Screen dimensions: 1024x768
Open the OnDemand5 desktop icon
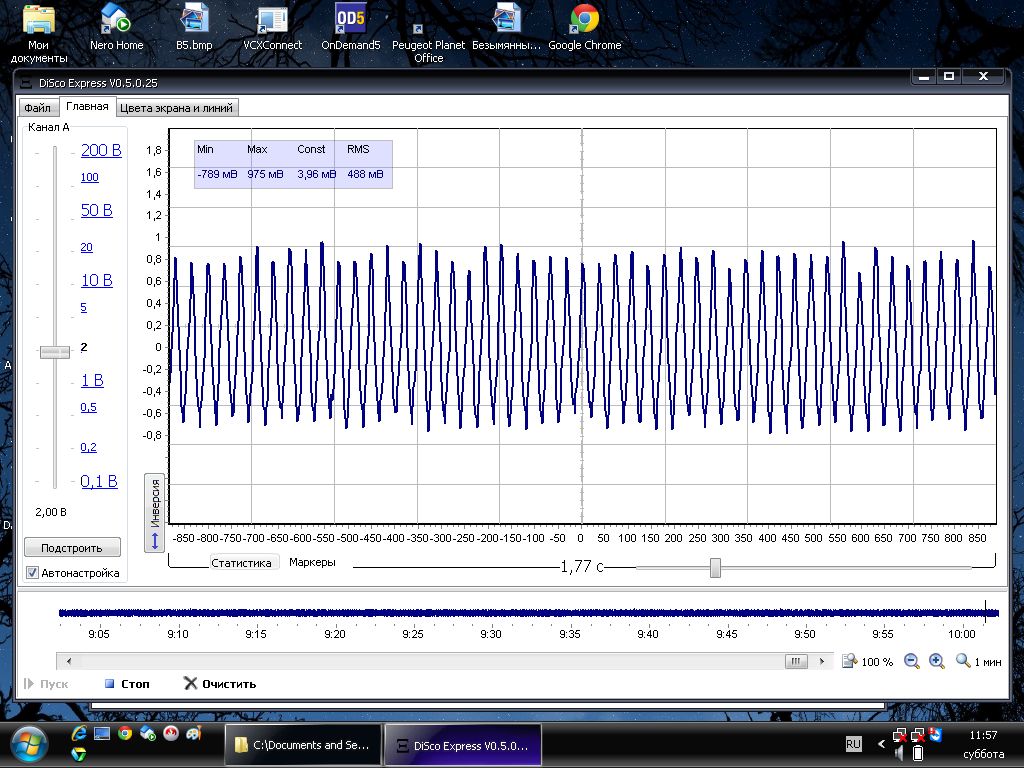351,27
